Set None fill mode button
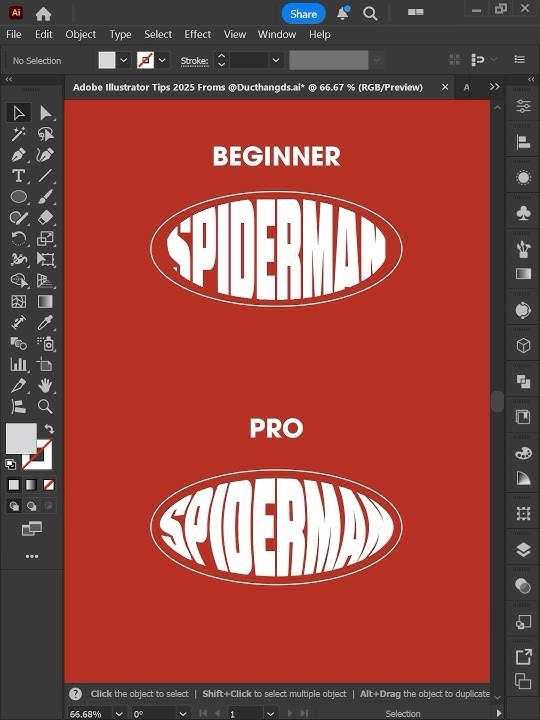The image size is (540, 720). click(48, 485)
